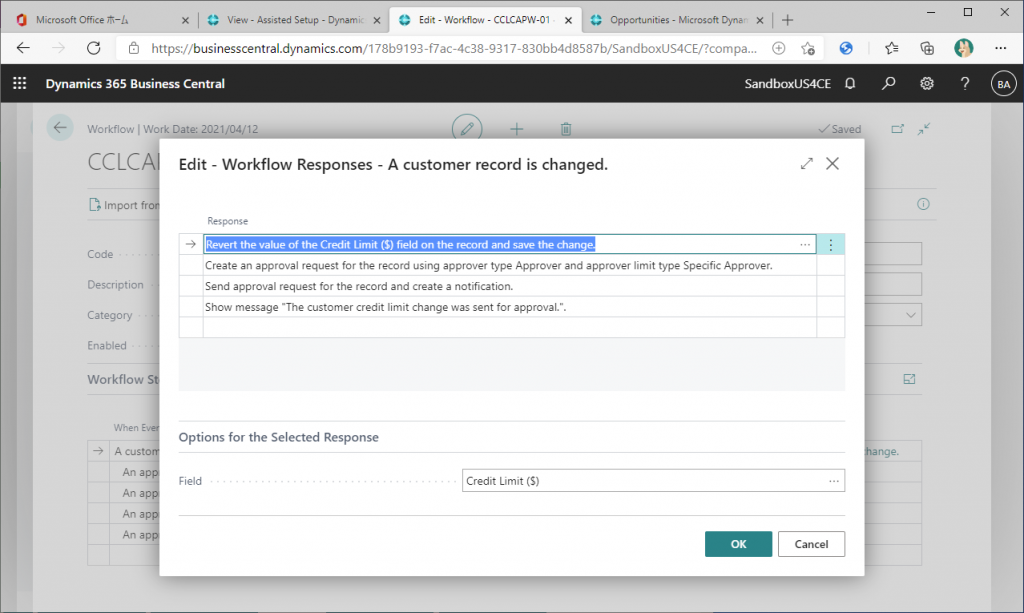Click Cancel in the Workflow Responses dialog

pyautogui.click(x=811, y=544)
